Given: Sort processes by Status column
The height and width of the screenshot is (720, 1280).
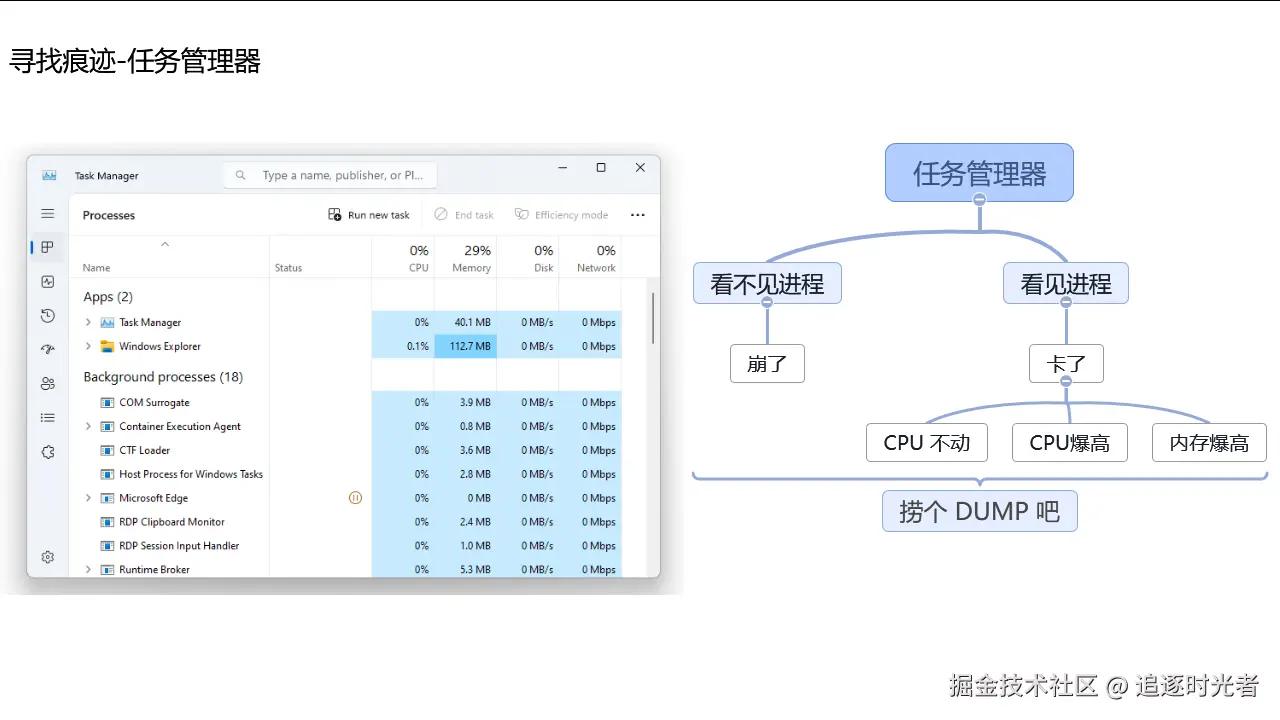Looking at the screenshot, I should [288, 268].
